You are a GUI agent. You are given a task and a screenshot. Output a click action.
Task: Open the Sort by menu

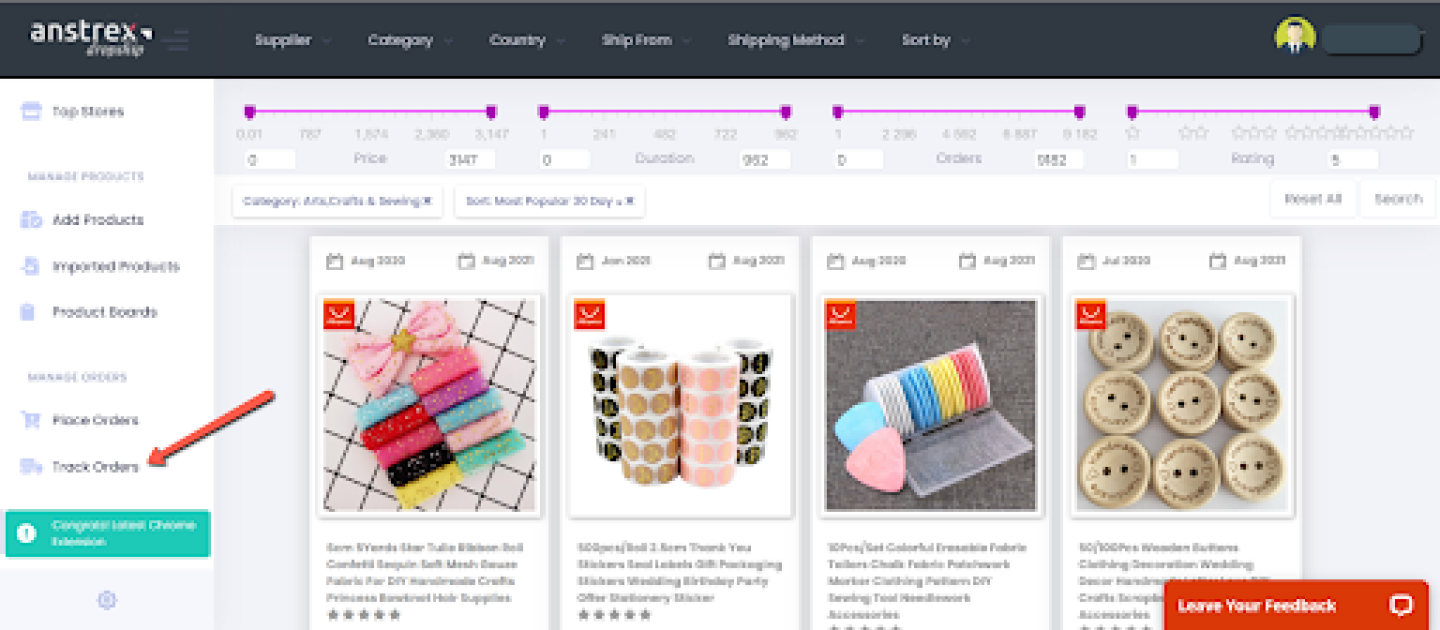935,41
